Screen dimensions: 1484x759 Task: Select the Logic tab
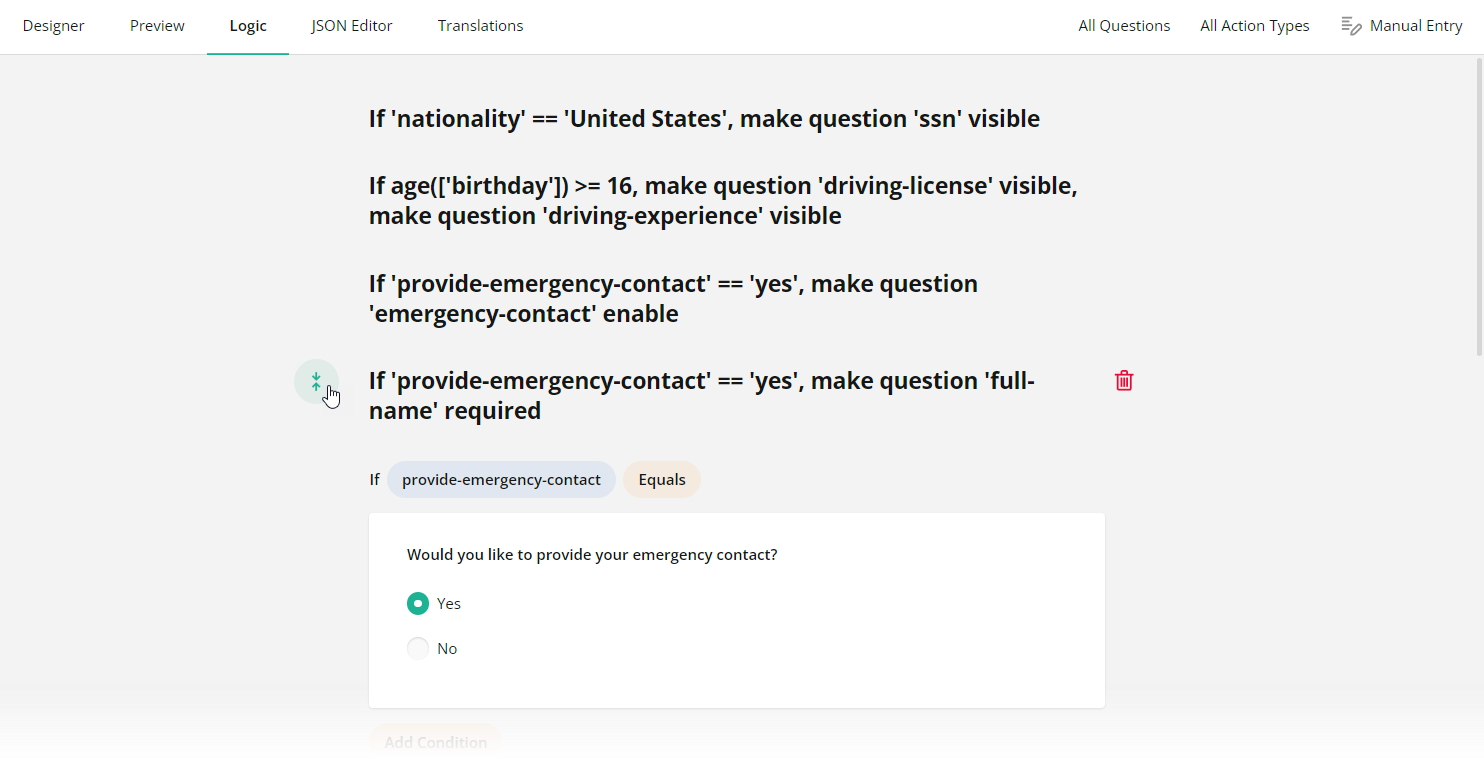[247, 25]
